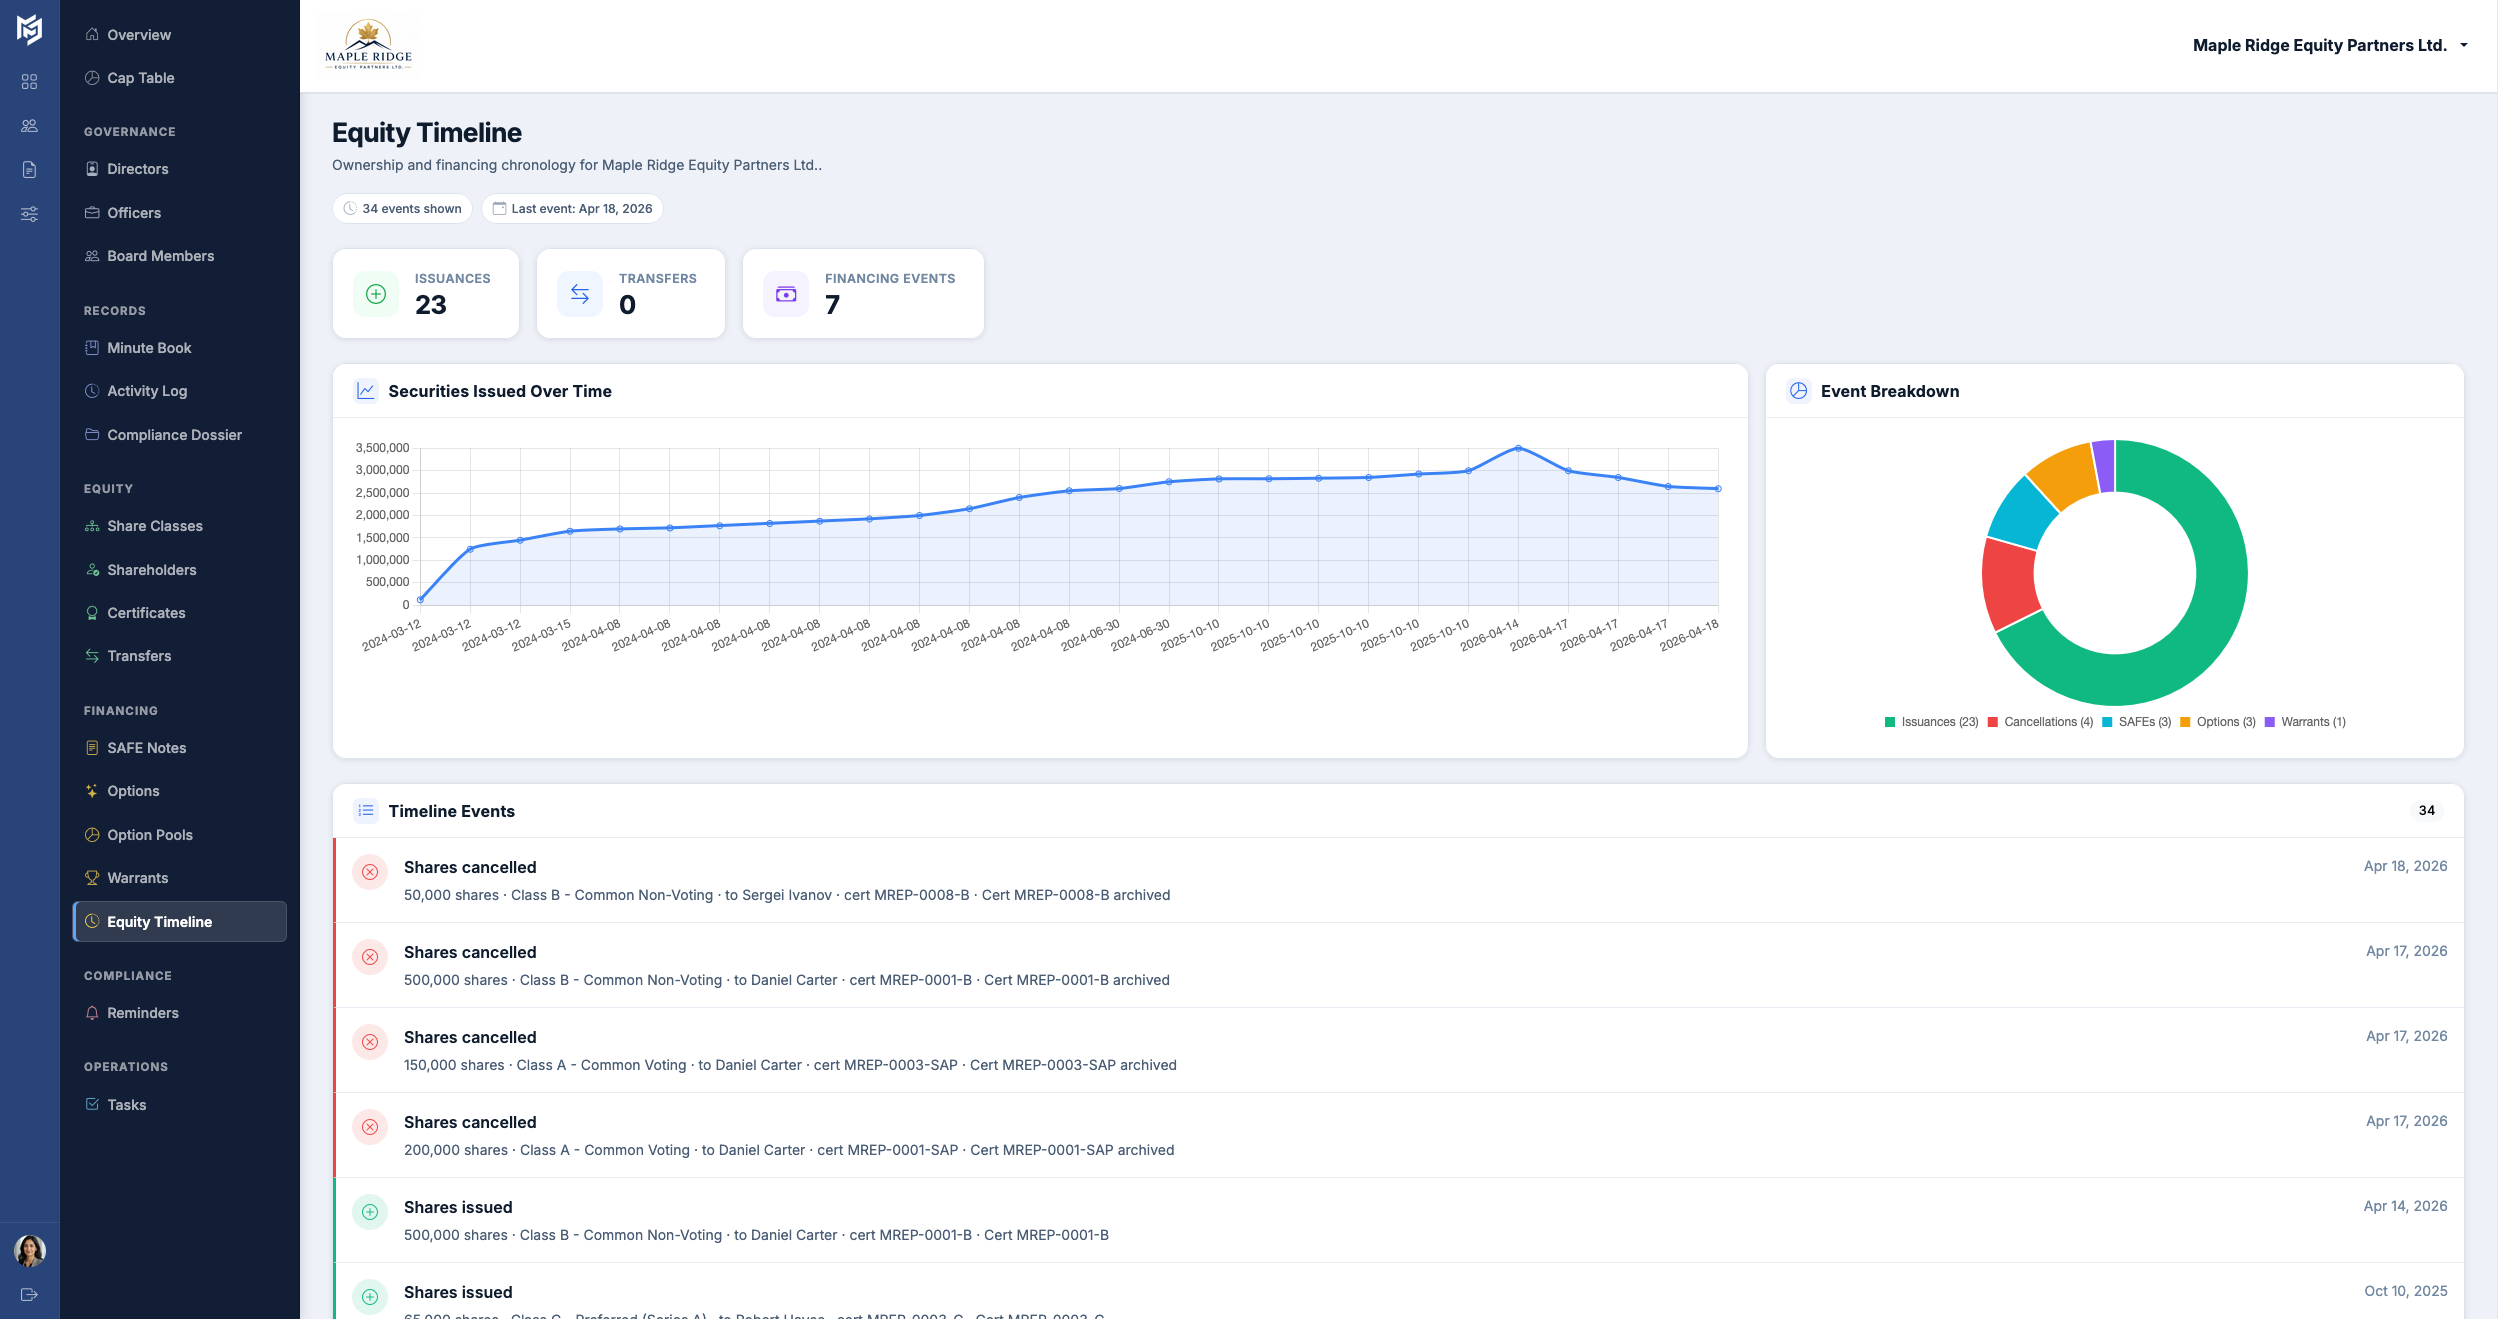This screenshot has width=2498, height=1319.
Task: Open the Compliance Dossier link
Action: click(x=174, y=435)
